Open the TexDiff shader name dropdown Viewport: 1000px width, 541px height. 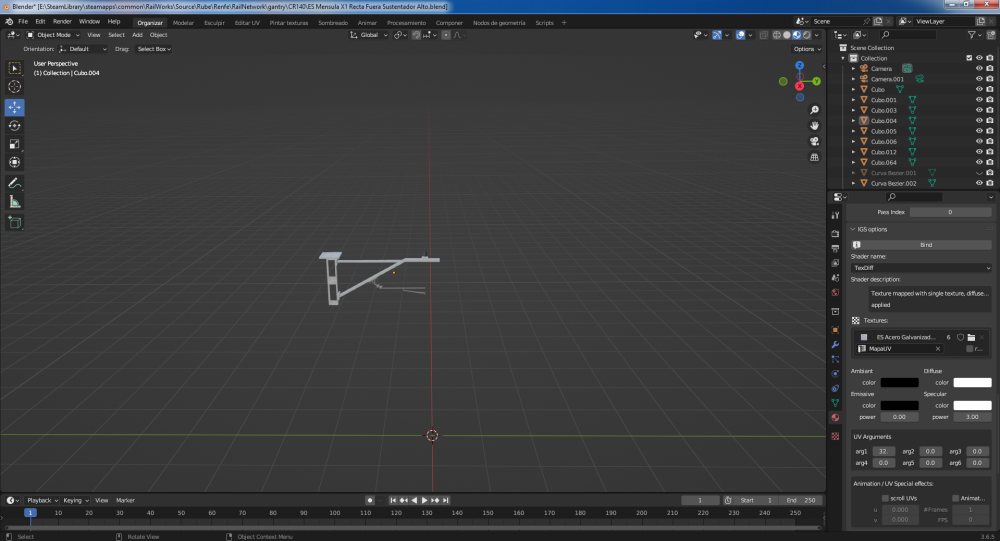[921, 268]
